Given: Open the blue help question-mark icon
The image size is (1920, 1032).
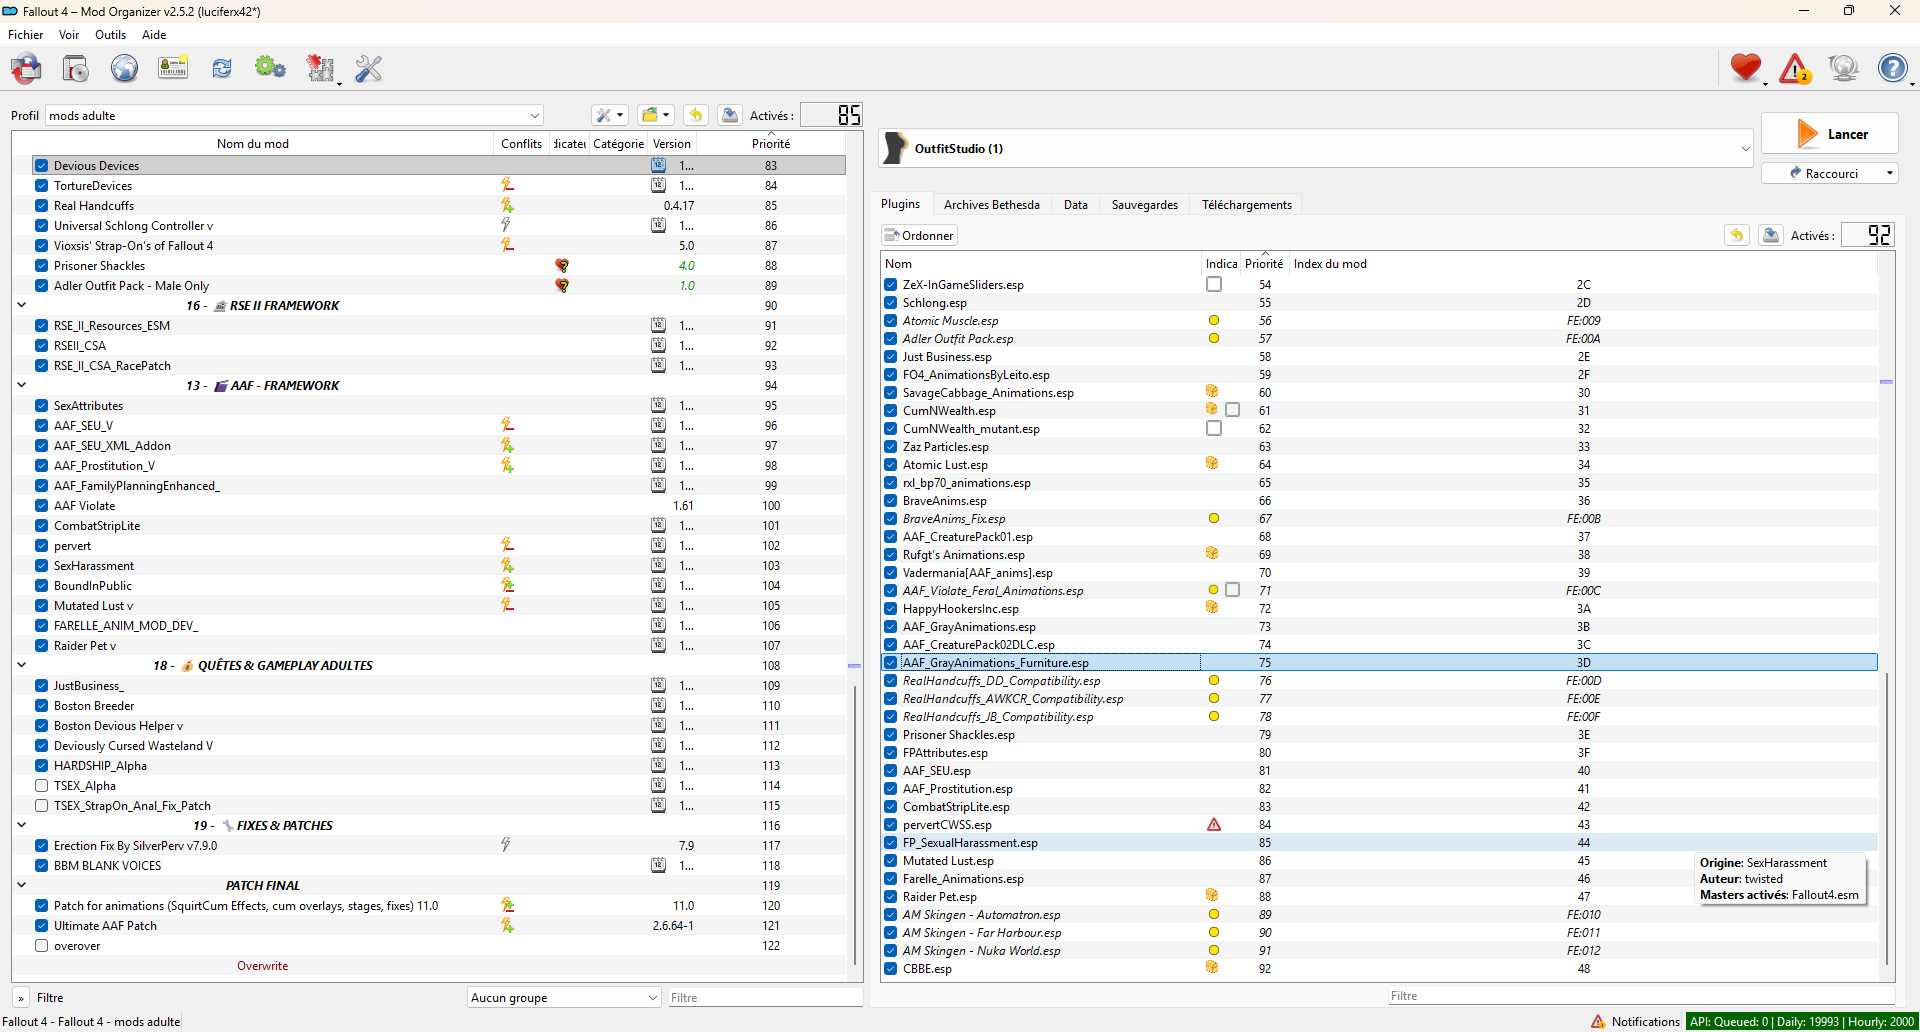Looking at the screenshot, I should (x=1893, y=68).
